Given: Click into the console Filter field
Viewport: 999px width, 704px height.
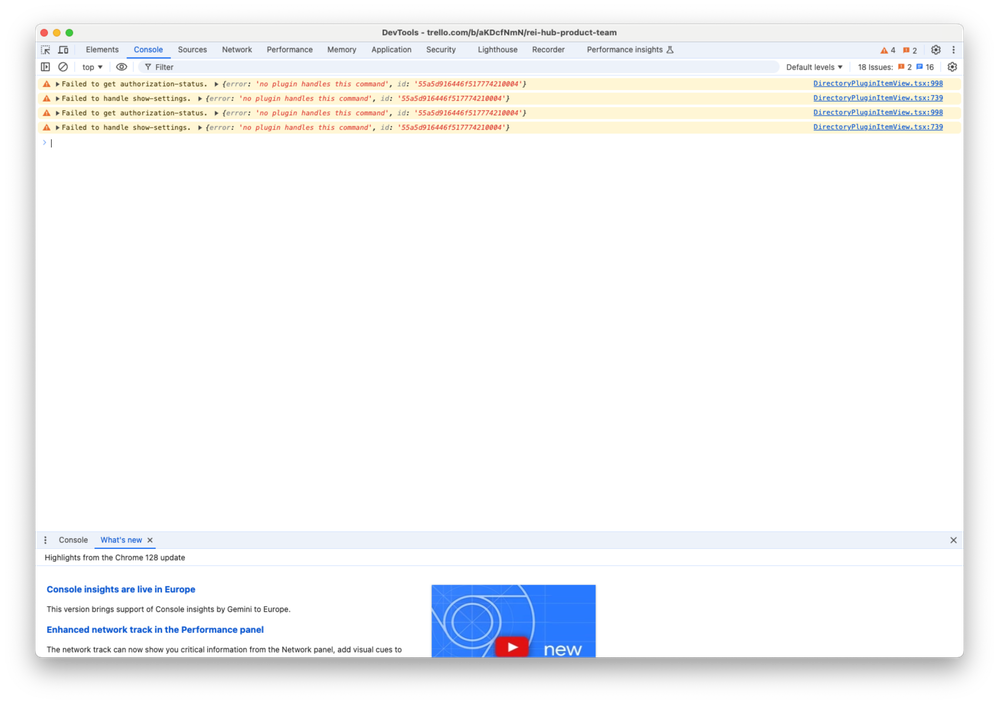Looking at the screenshot, I should coord(459,67).
